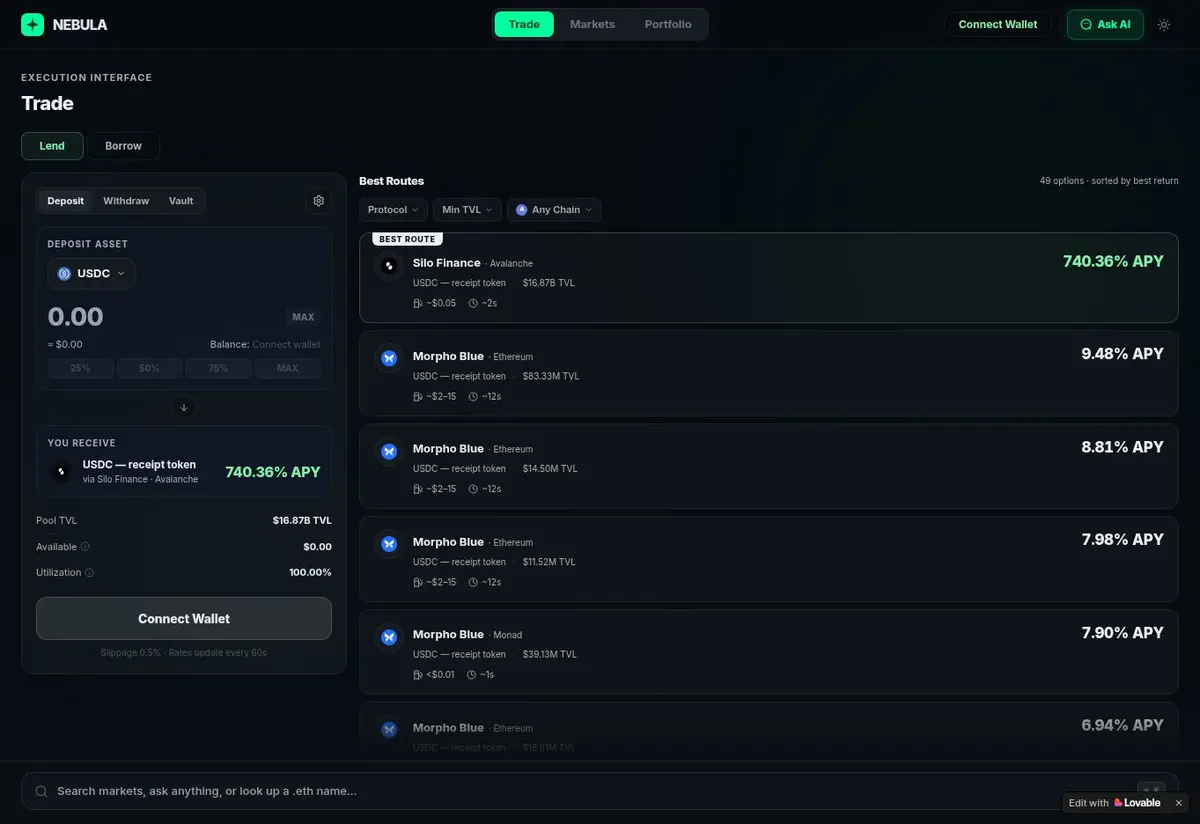Select the Withdraw segment
This screenshot has height=824, width=1200.
click(x=126, y=201)
